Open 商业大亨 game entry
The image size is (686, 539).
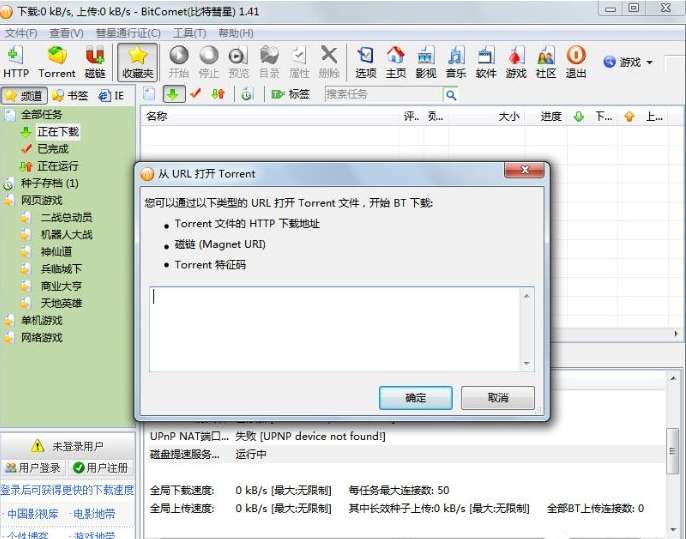click(x=61, y=286)
